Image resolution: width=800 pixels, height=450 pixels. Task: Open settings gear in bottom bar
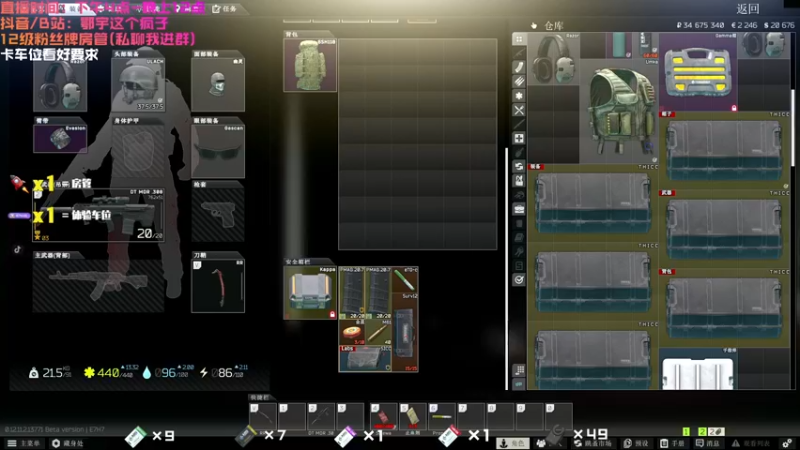point(787,443)
